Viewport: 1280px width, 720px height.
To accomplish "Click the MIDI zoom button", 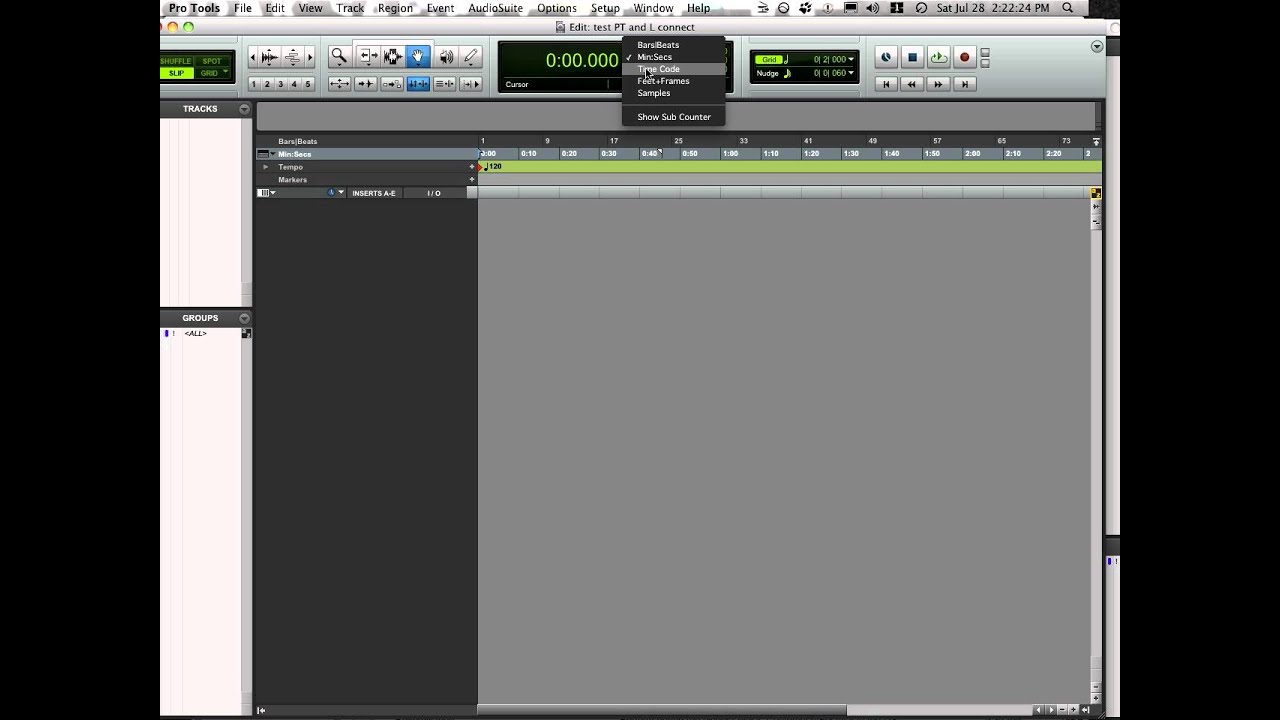I will (x=293, y=57).
